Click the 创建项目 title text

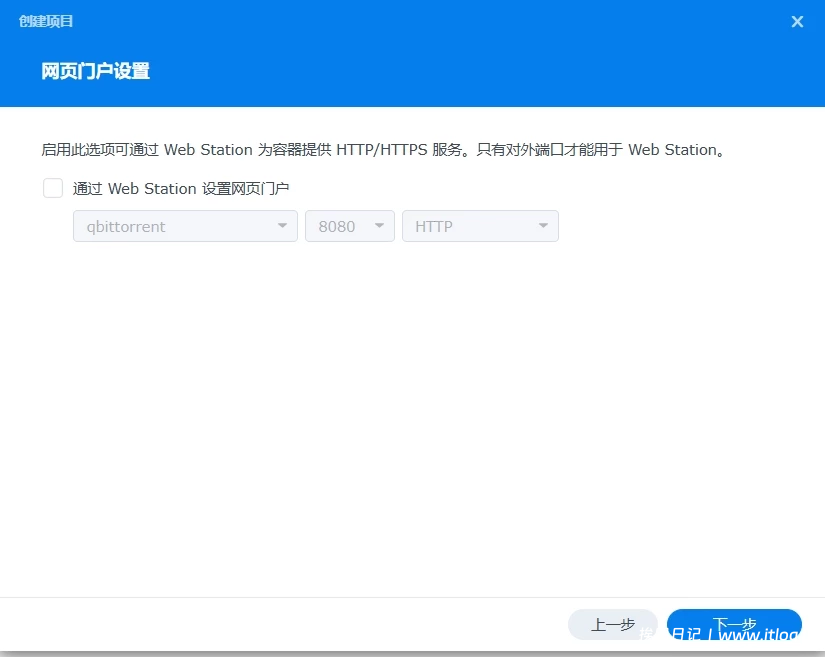(x=46, y=22)
